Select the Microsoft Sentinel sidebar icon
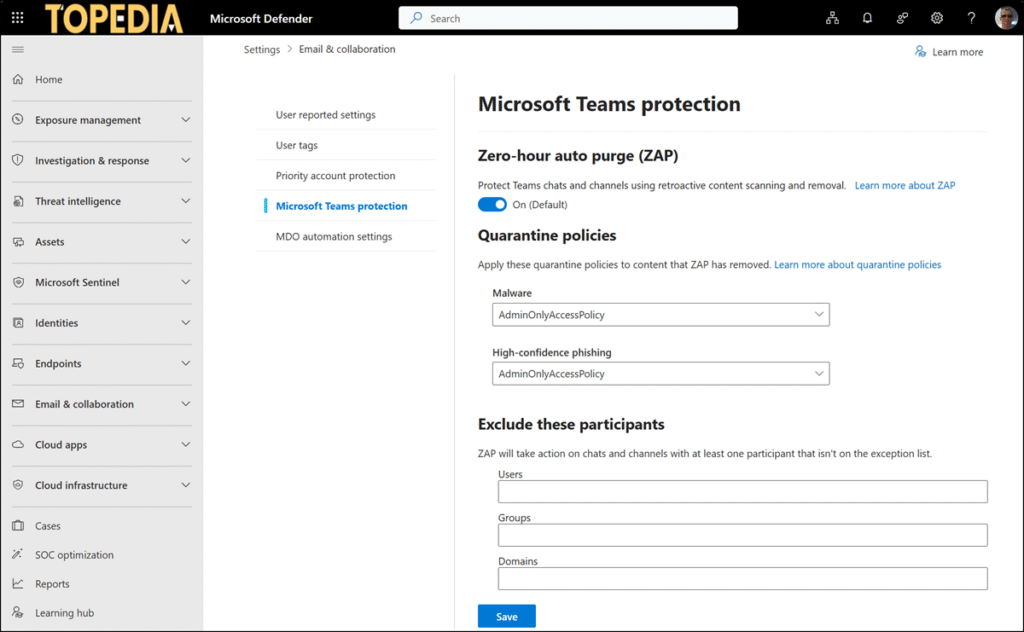Screen dimensions: 1024x632 (x=19, y=282)
